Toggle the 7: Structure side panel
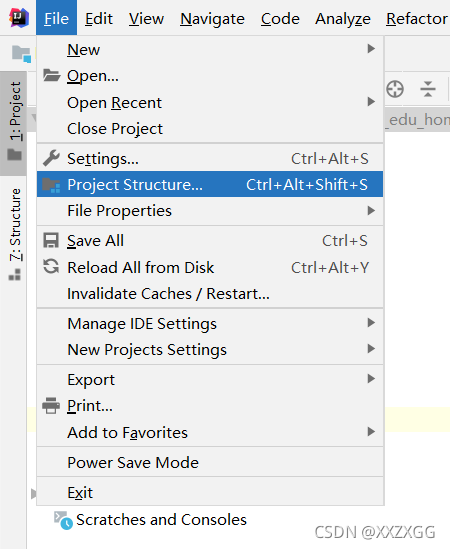The image size is (450, 549). [x=14, y=233]
